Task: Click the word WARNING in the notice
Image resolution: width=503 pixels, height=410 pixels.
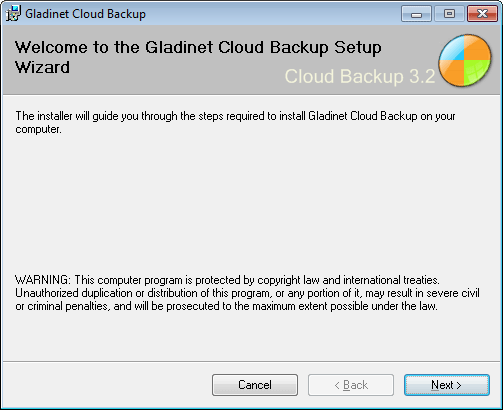Action: click(x=42, y=280)
